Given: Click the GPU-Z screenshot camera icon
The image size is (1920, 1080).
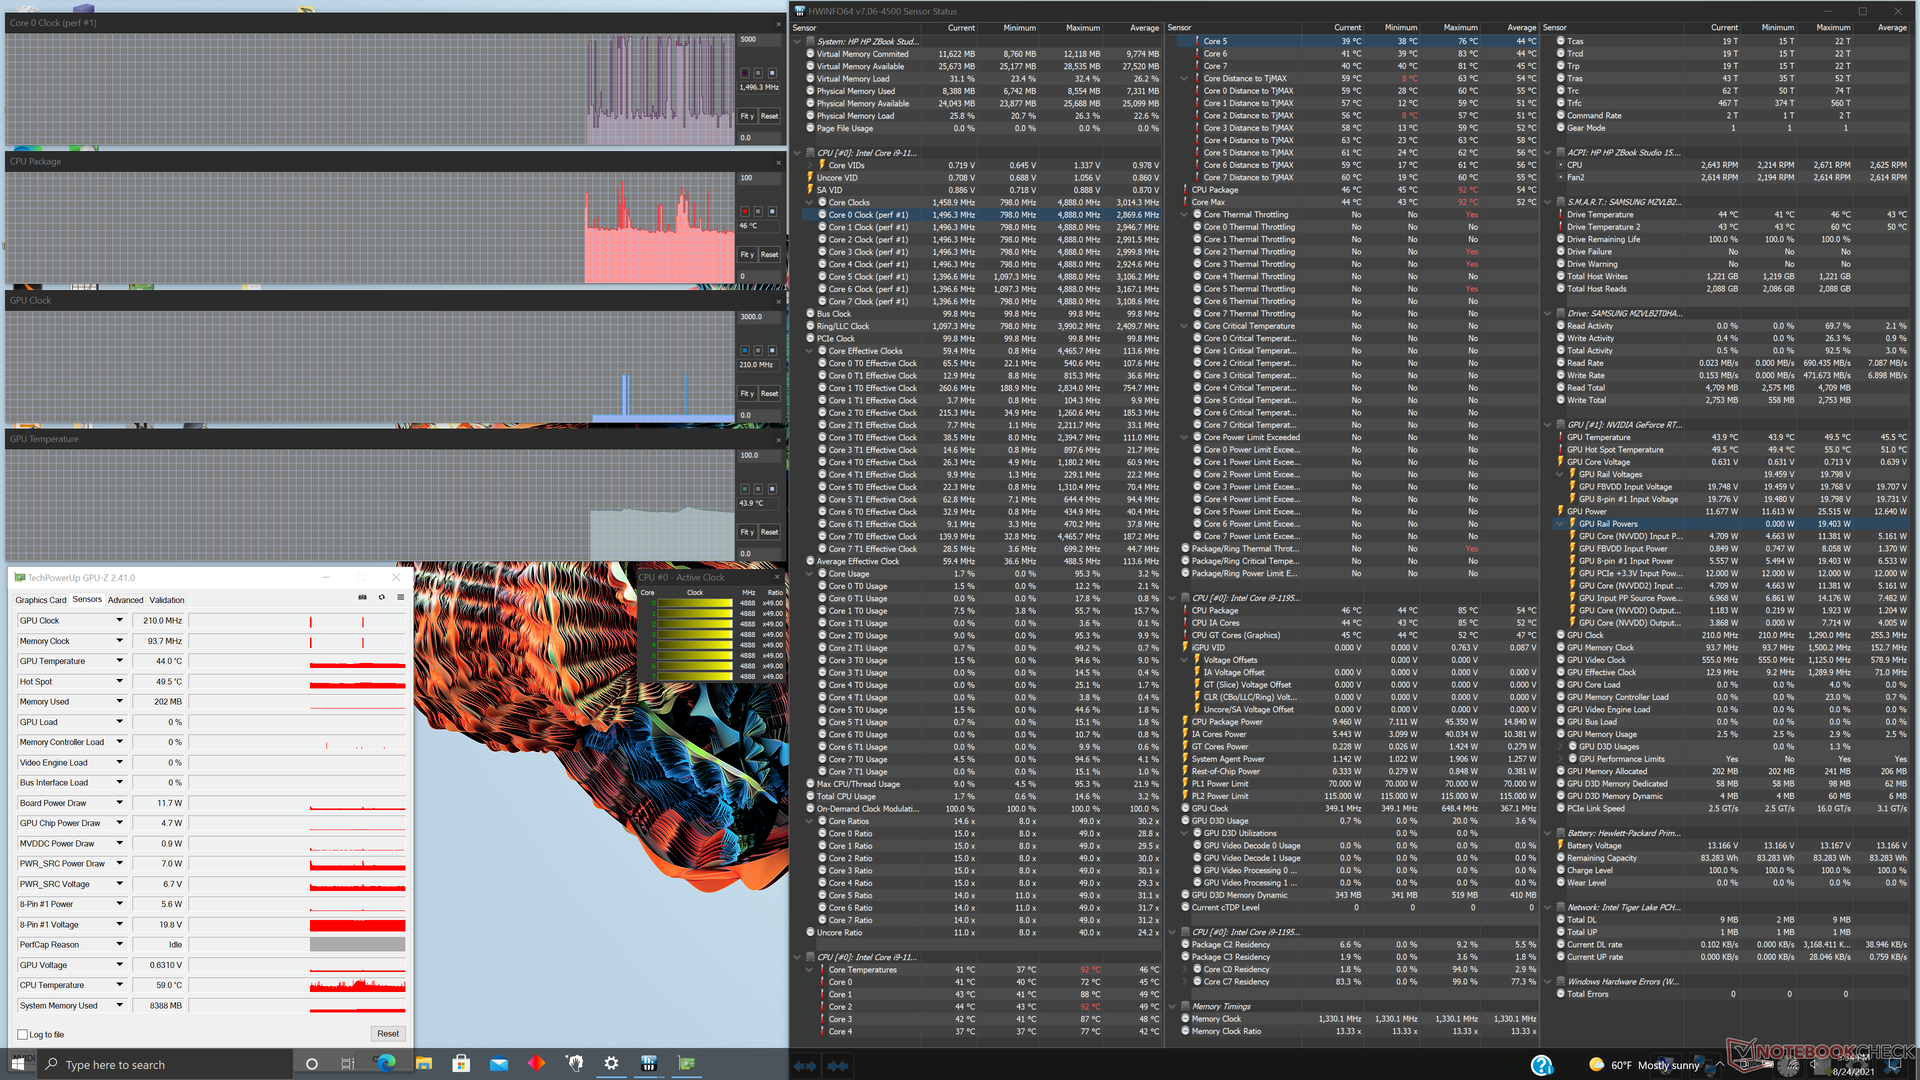Looking at the screenshot, I should tap(362, 598).
